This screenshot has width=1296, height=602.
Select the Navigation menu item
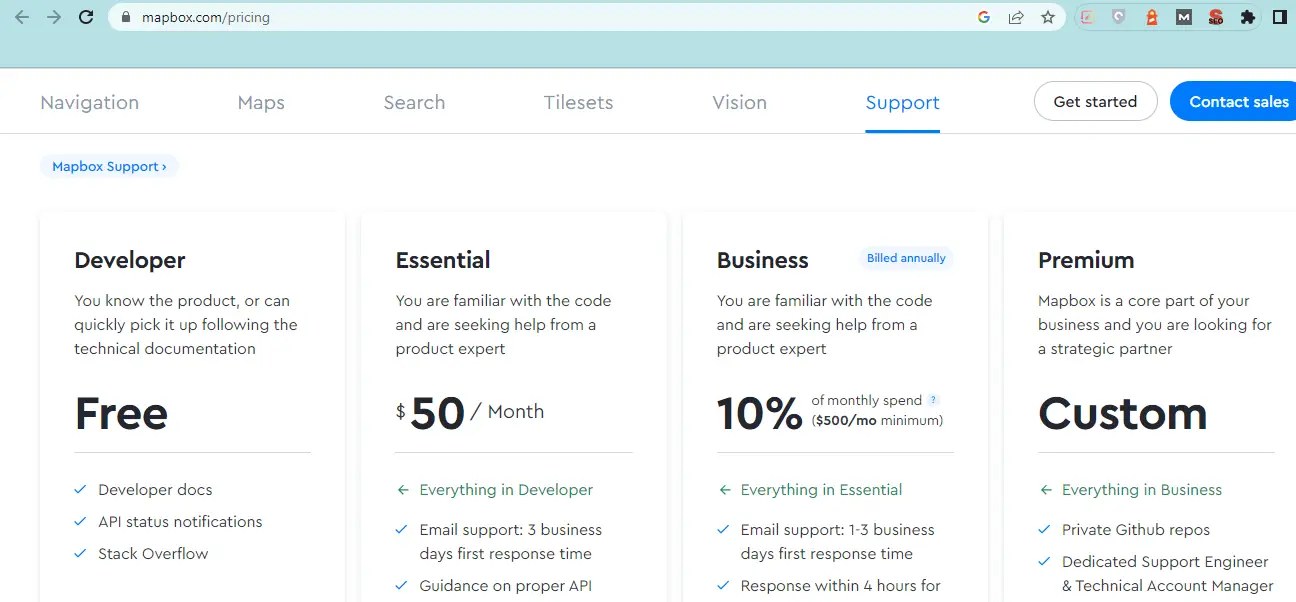pyautogui.click(x=89, y=102)
